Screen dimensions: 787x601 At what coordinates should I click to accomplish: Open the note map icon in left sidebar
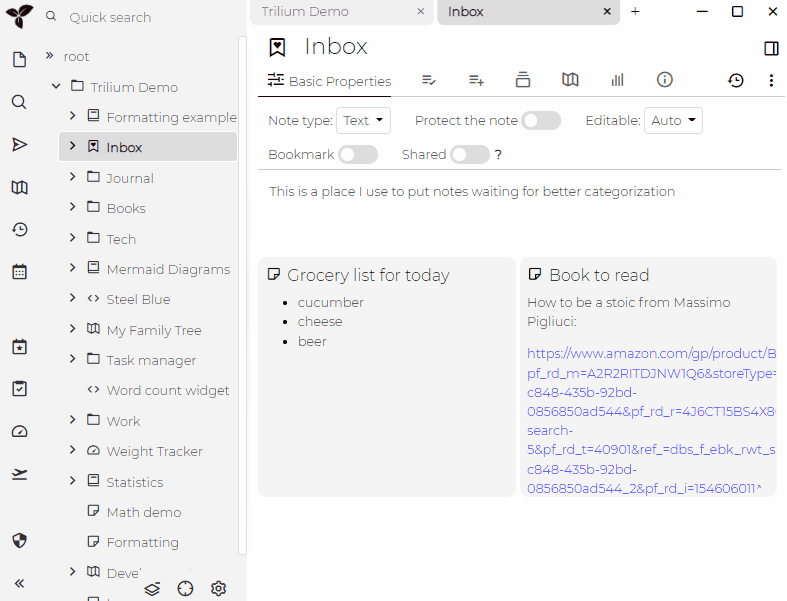coord(19,187)
